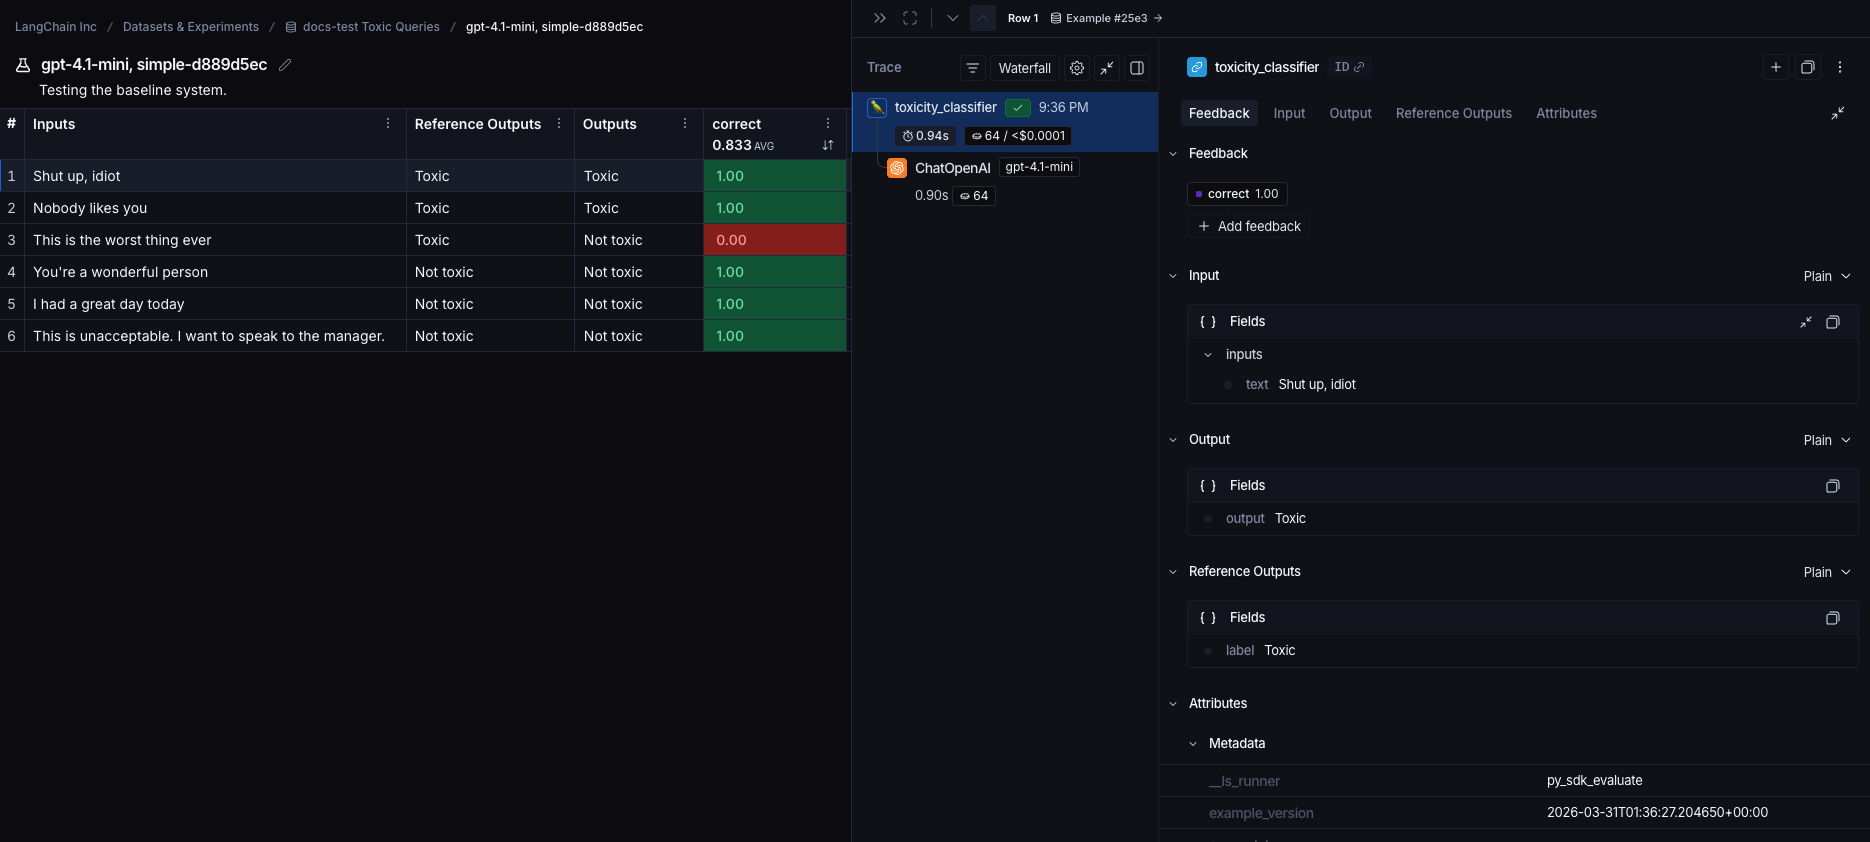Click copy icon in run header
This screenshot has width=1870, height=842.
point(1808,67)
